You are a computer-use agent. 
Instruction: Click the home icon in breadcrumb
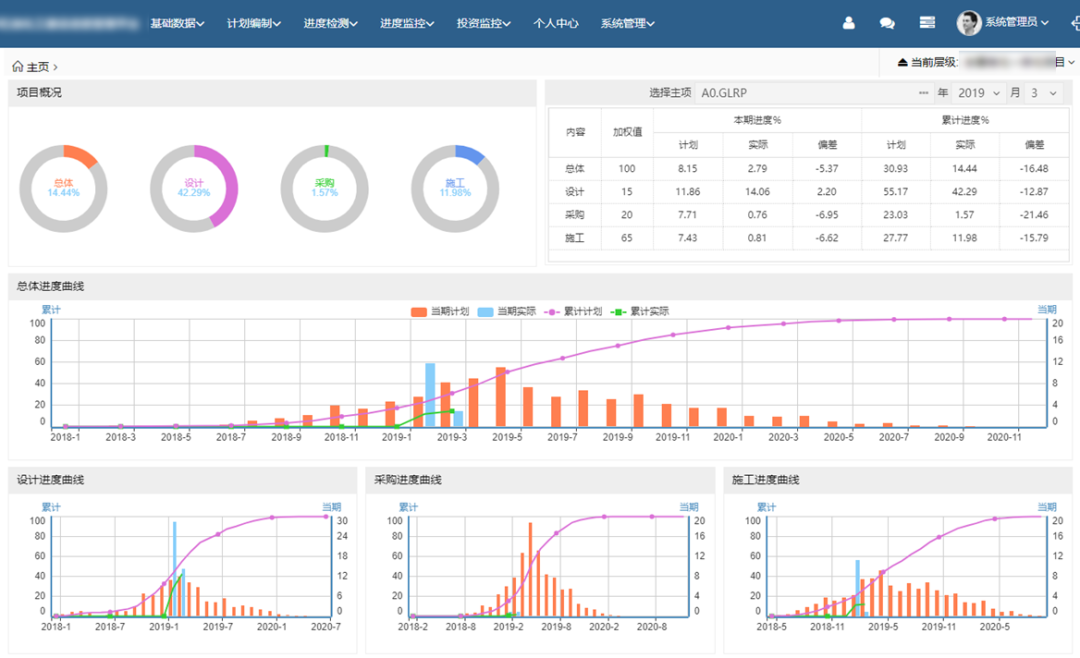[18, 66]
